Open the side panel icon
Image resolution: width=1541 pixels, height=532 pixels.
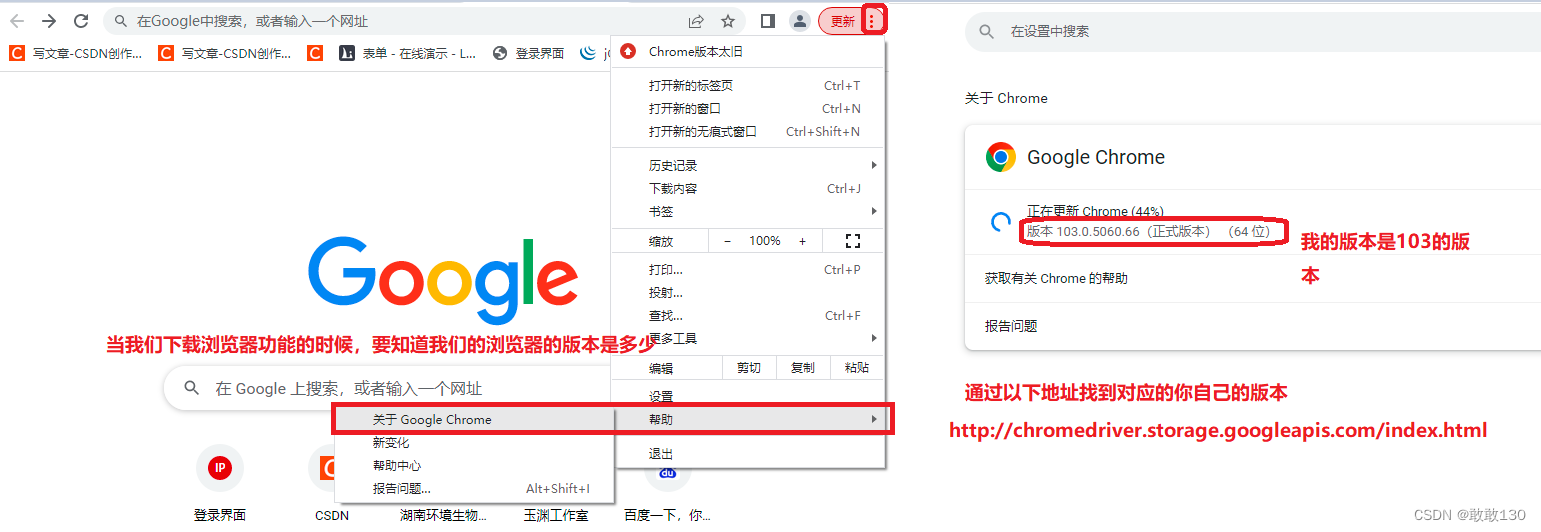pyautogui.click(x=768, y=21)
